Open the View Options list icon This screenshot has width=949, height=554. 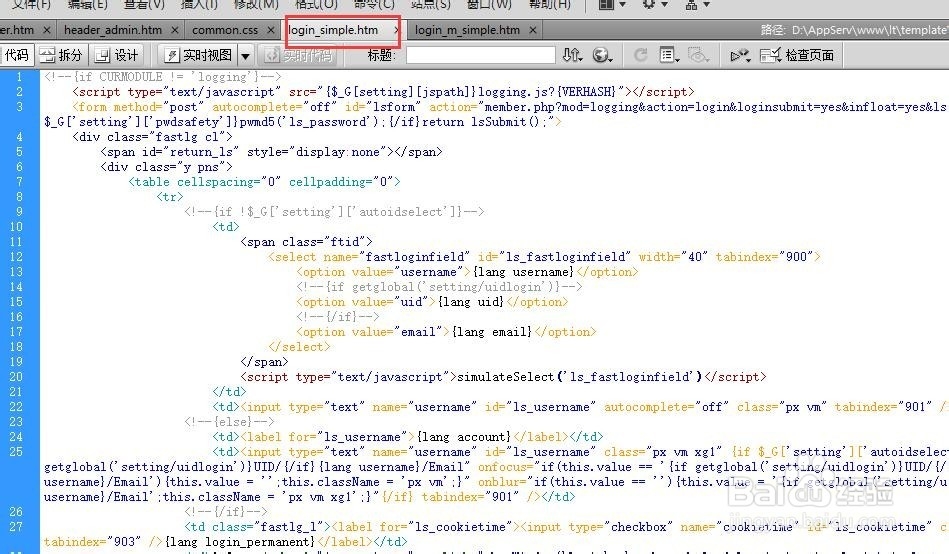pyautogui.click(x=669, y=55)
